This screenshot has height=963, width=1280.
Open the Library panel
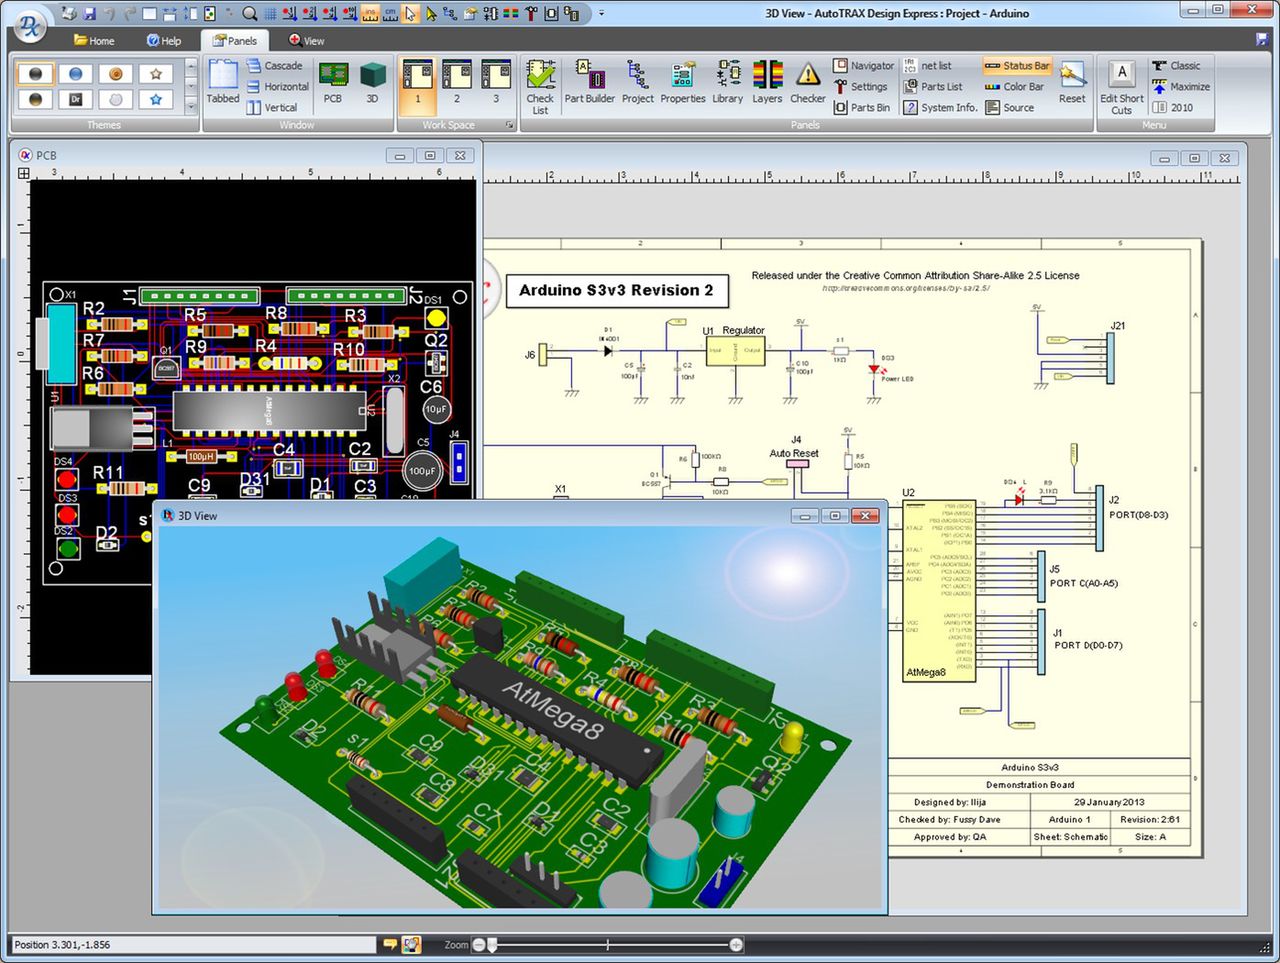click(728, 83)
